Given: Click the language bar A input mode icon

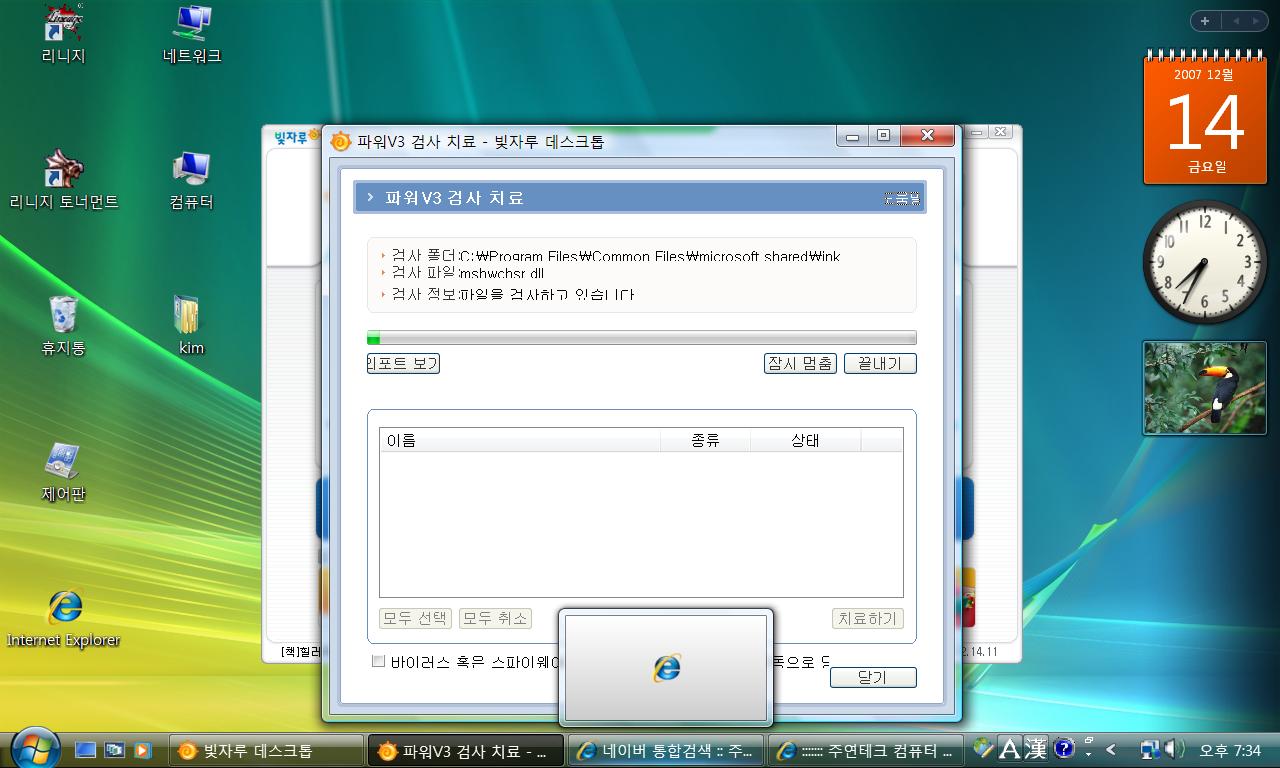Looking at the screenshot, I should [x=1010, y=748].
